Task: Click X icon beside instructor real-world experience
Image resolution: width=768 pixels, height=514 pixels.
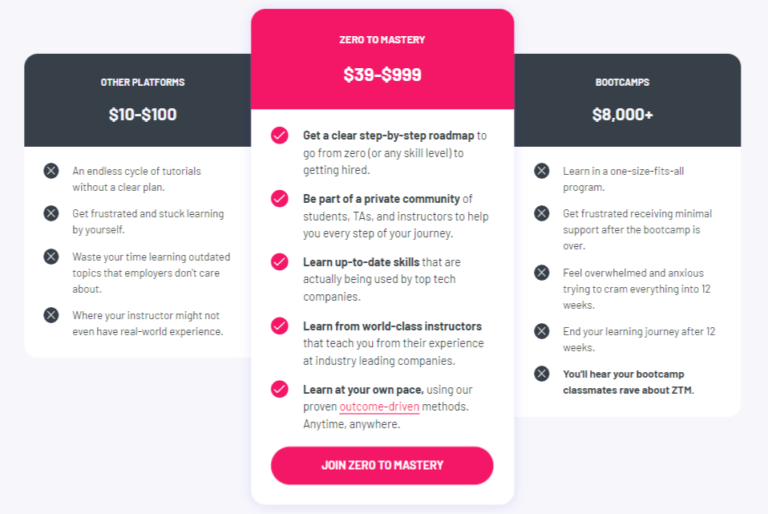Action: coord(51,315)
